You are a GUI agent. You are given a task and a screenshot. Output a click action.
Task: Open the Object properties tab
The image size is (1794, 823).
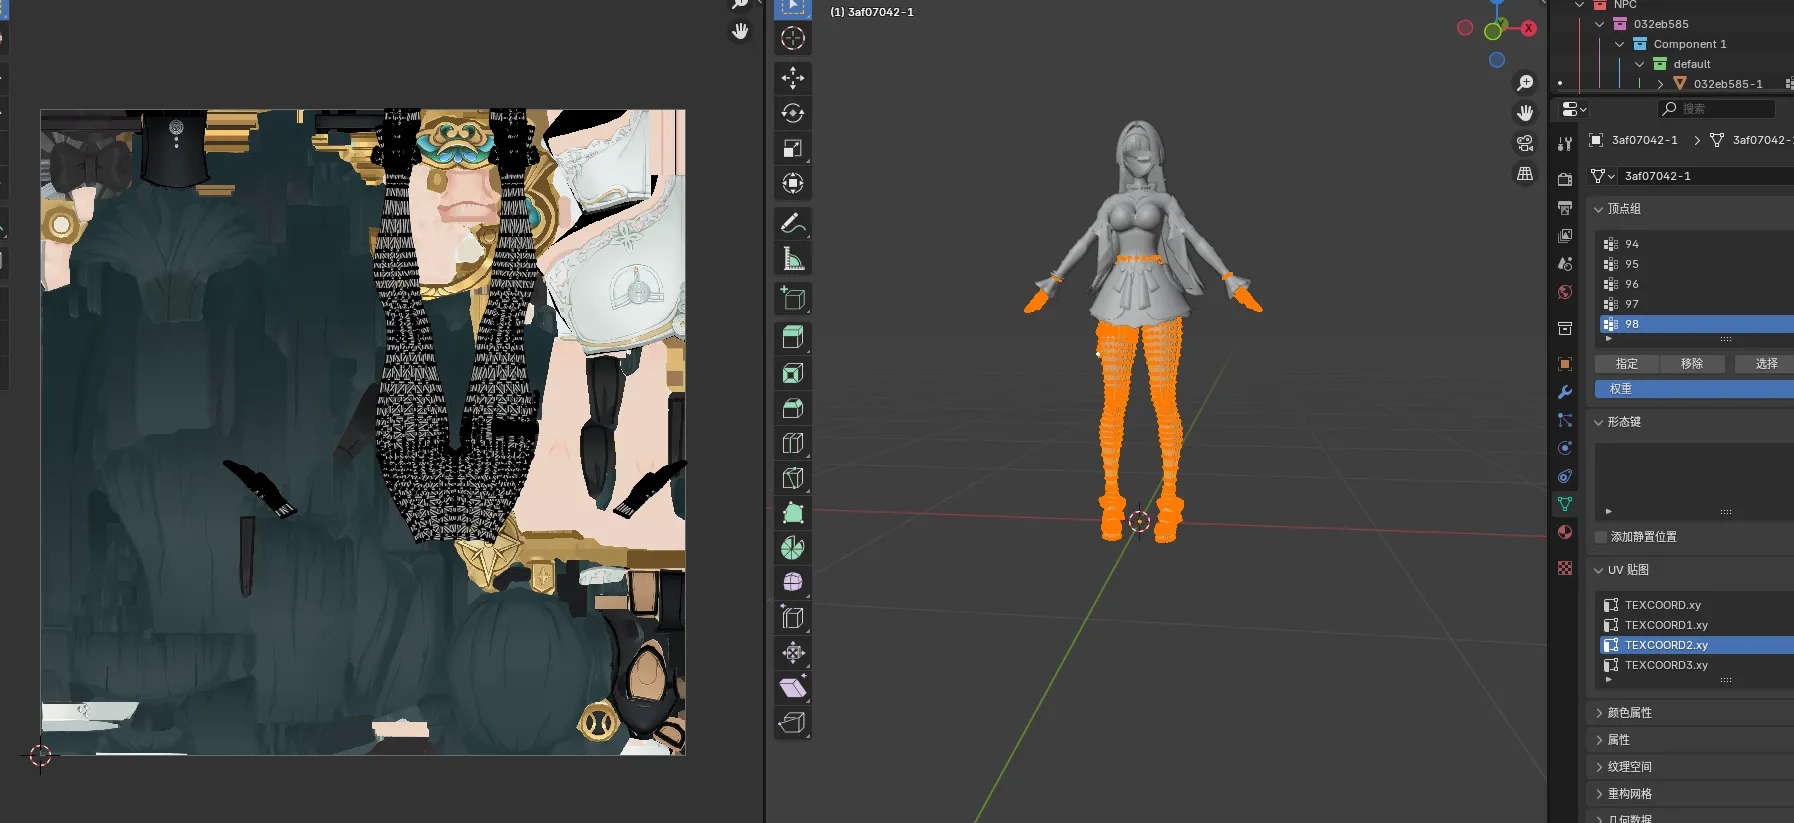tap(1565, 364)
